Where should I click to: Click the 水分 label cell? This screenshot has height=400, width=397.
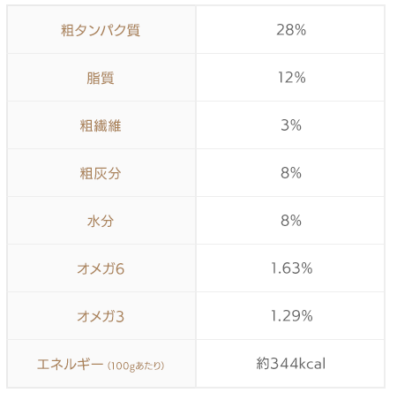[101, 221]
